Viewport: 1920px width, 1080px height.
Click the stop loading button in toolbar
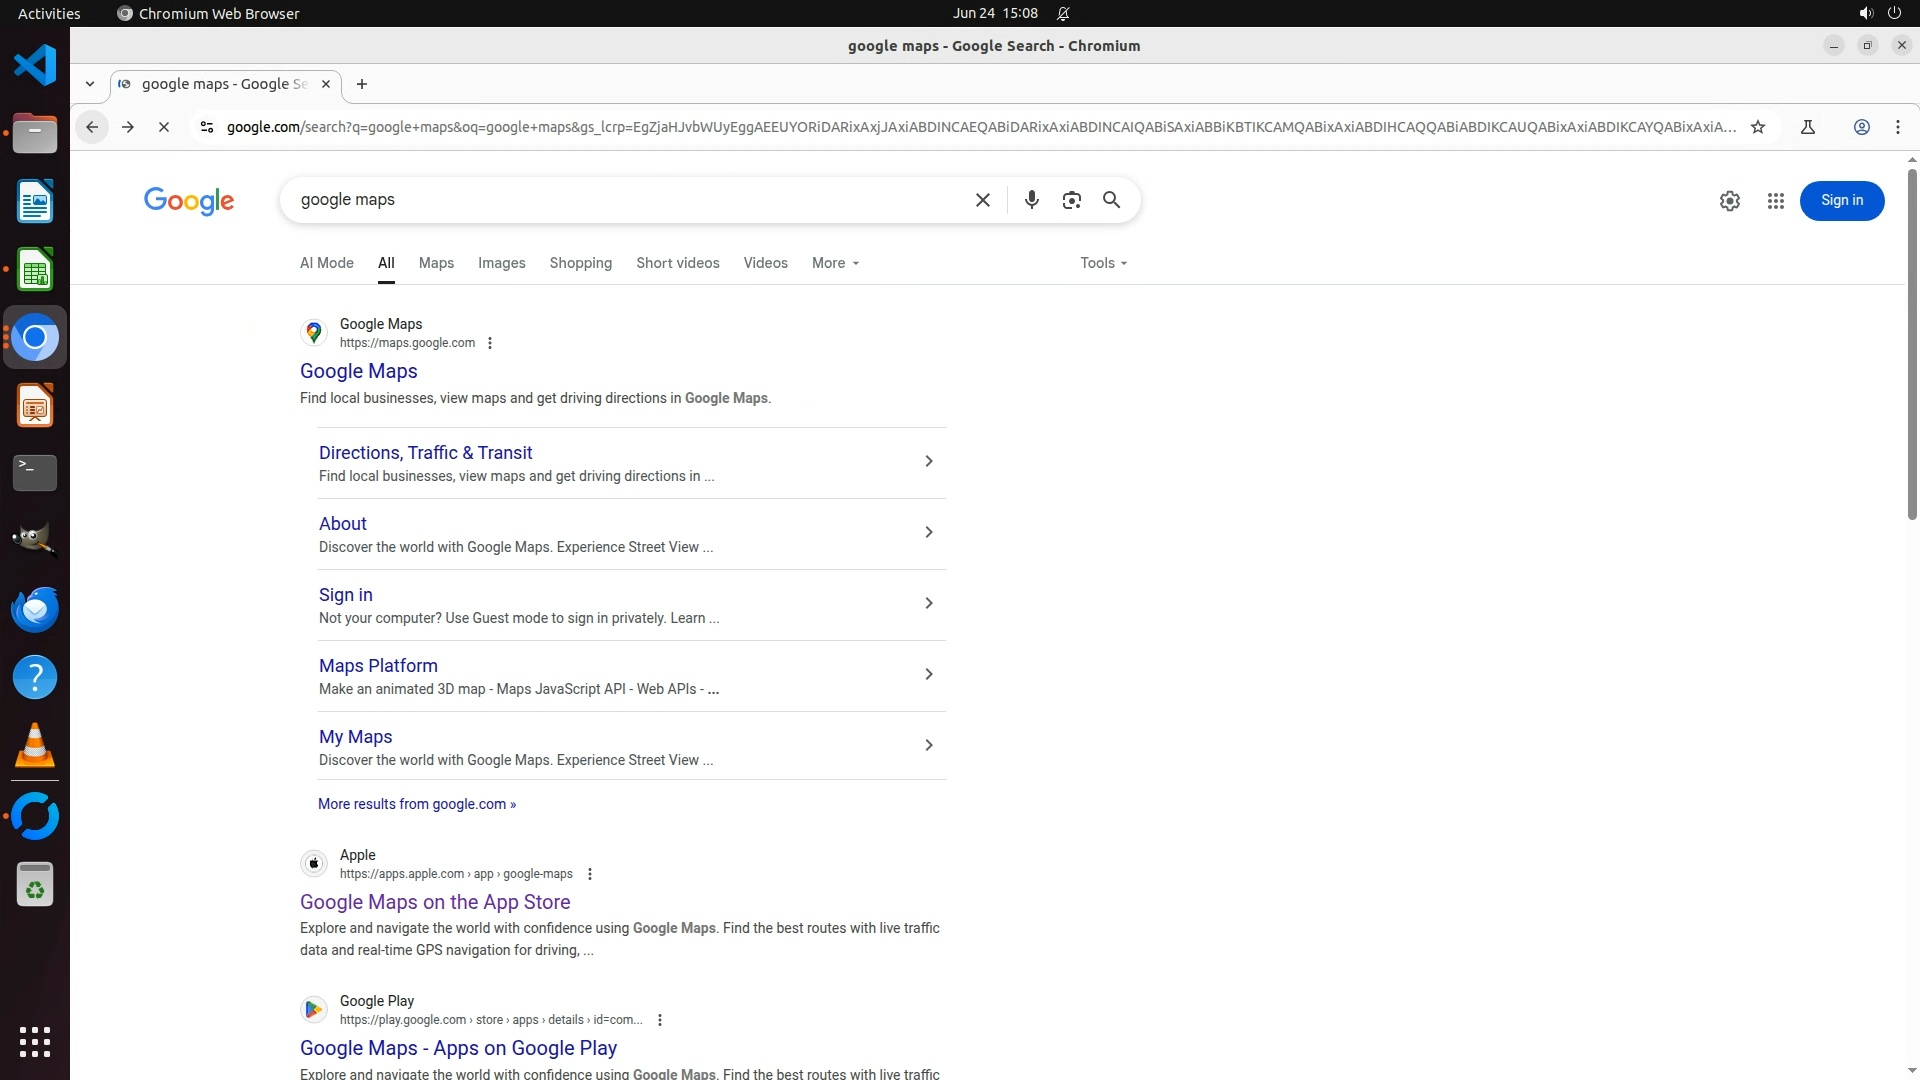164,127
